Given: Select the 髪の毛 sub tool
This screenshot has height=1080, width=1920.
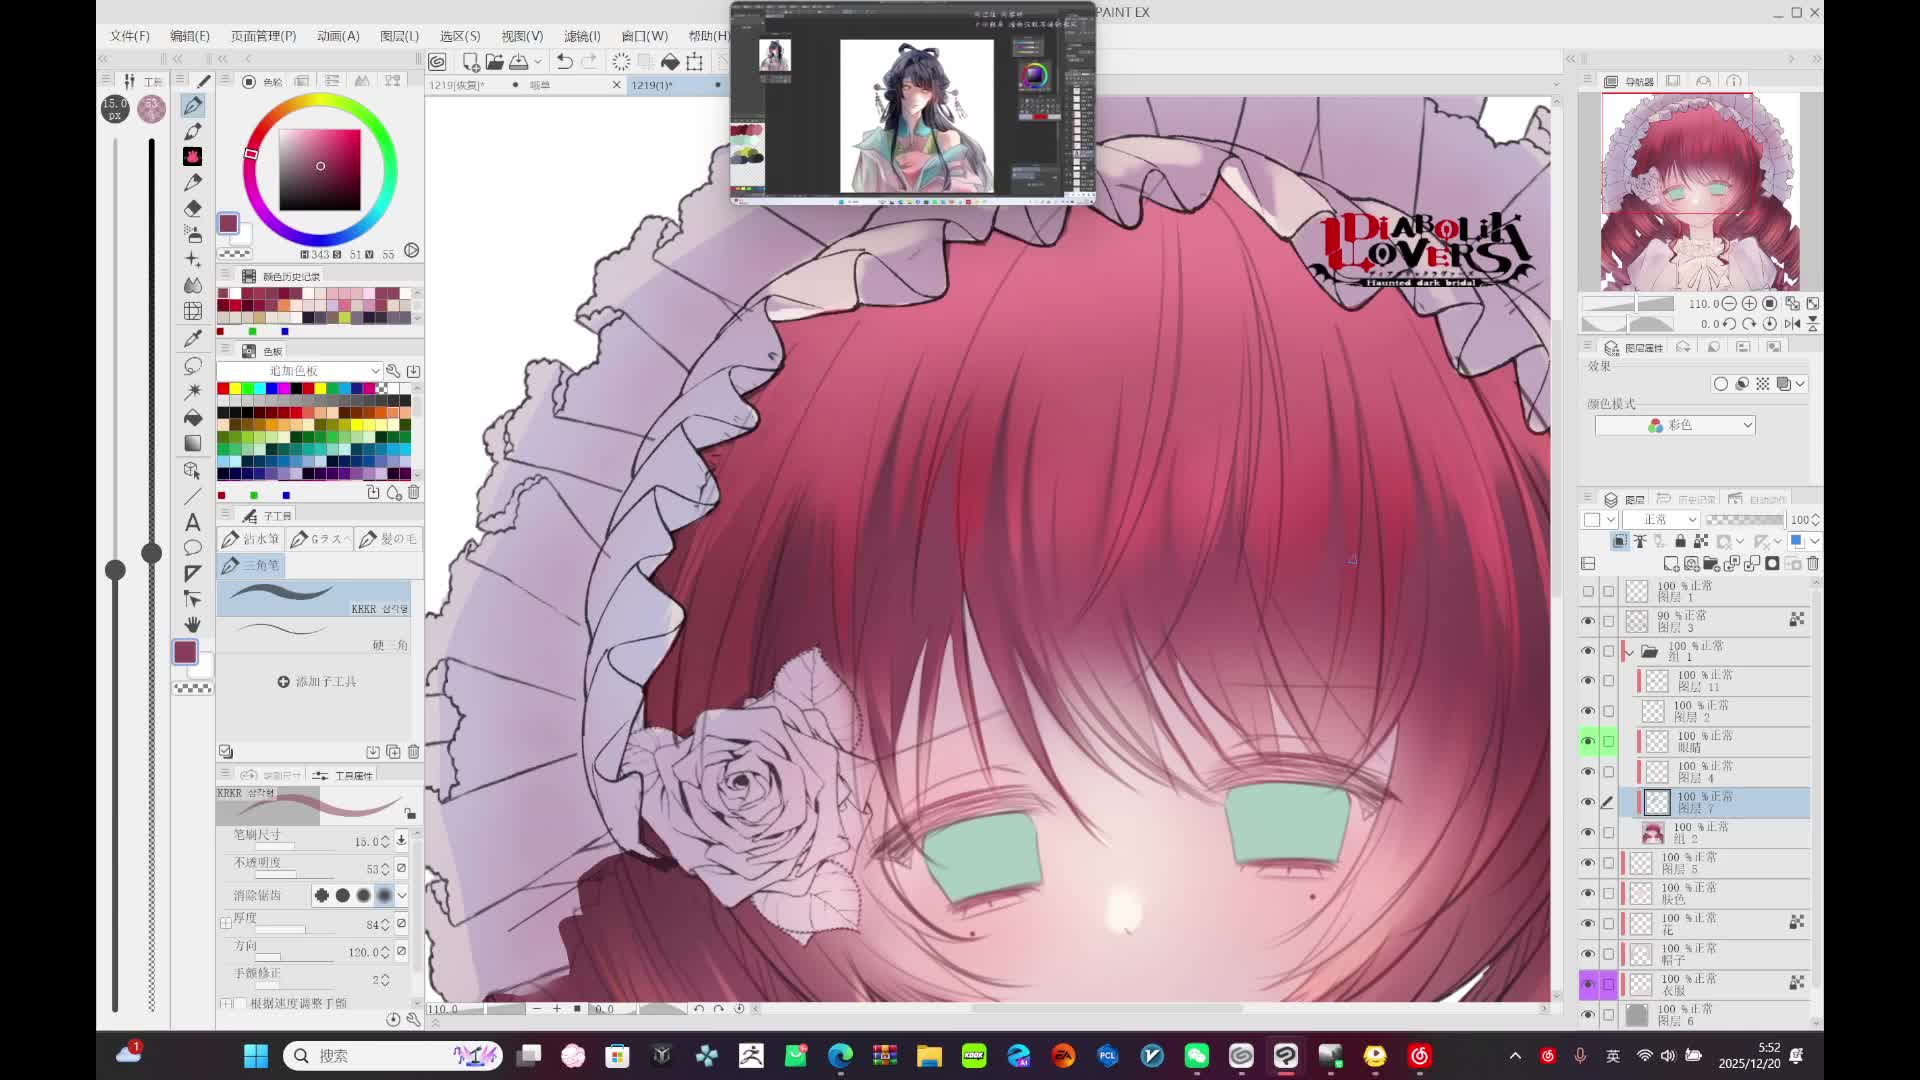Looking at the screenshot, I should [x=389, y=539].
